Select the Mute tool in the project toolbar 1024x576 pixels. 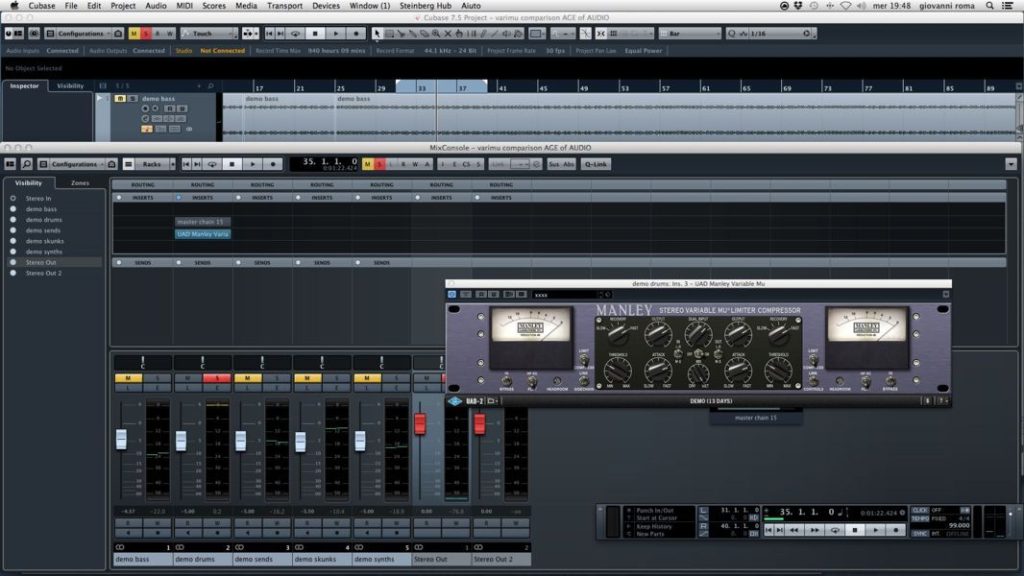(x=446, y=36)
